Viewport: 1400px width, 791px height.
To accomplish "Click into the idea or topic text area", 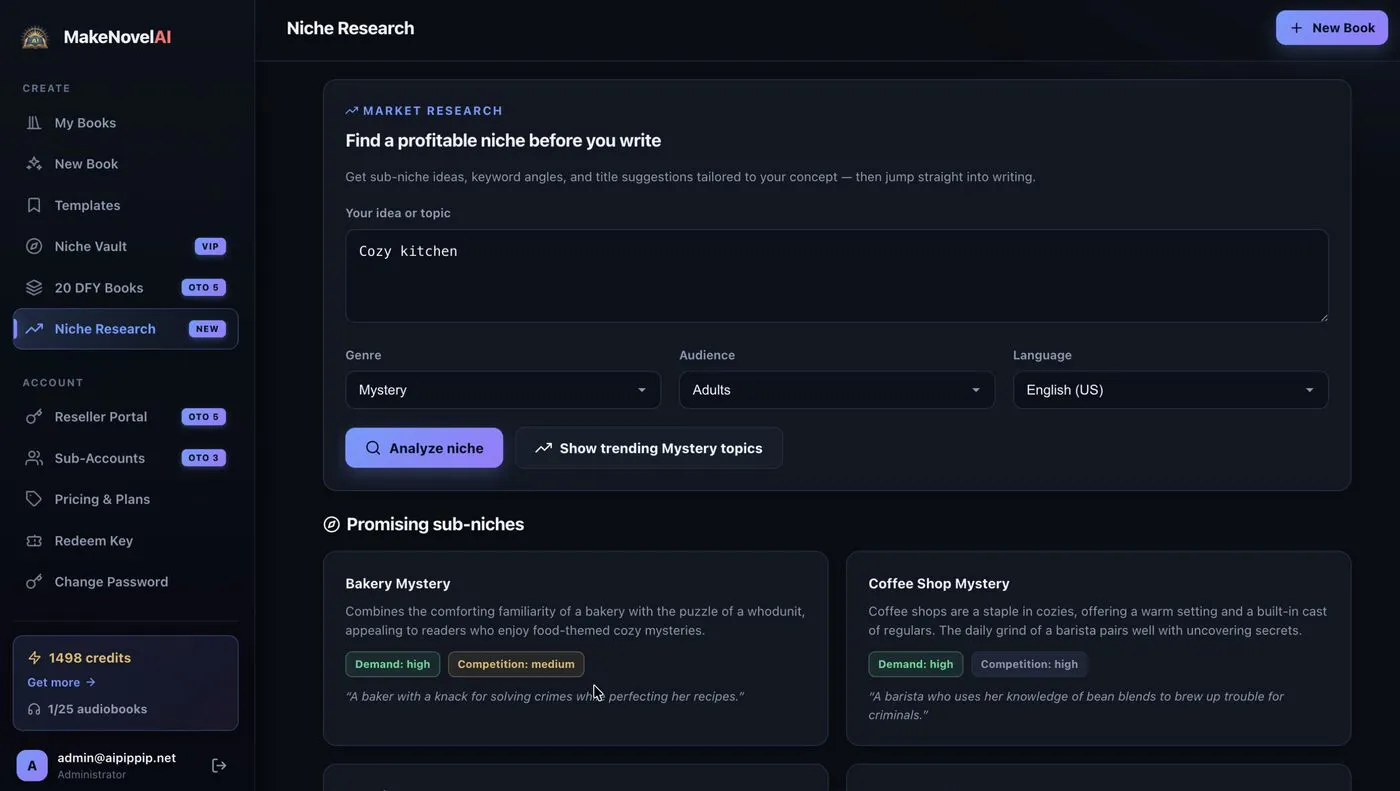I will pos(837,276).
